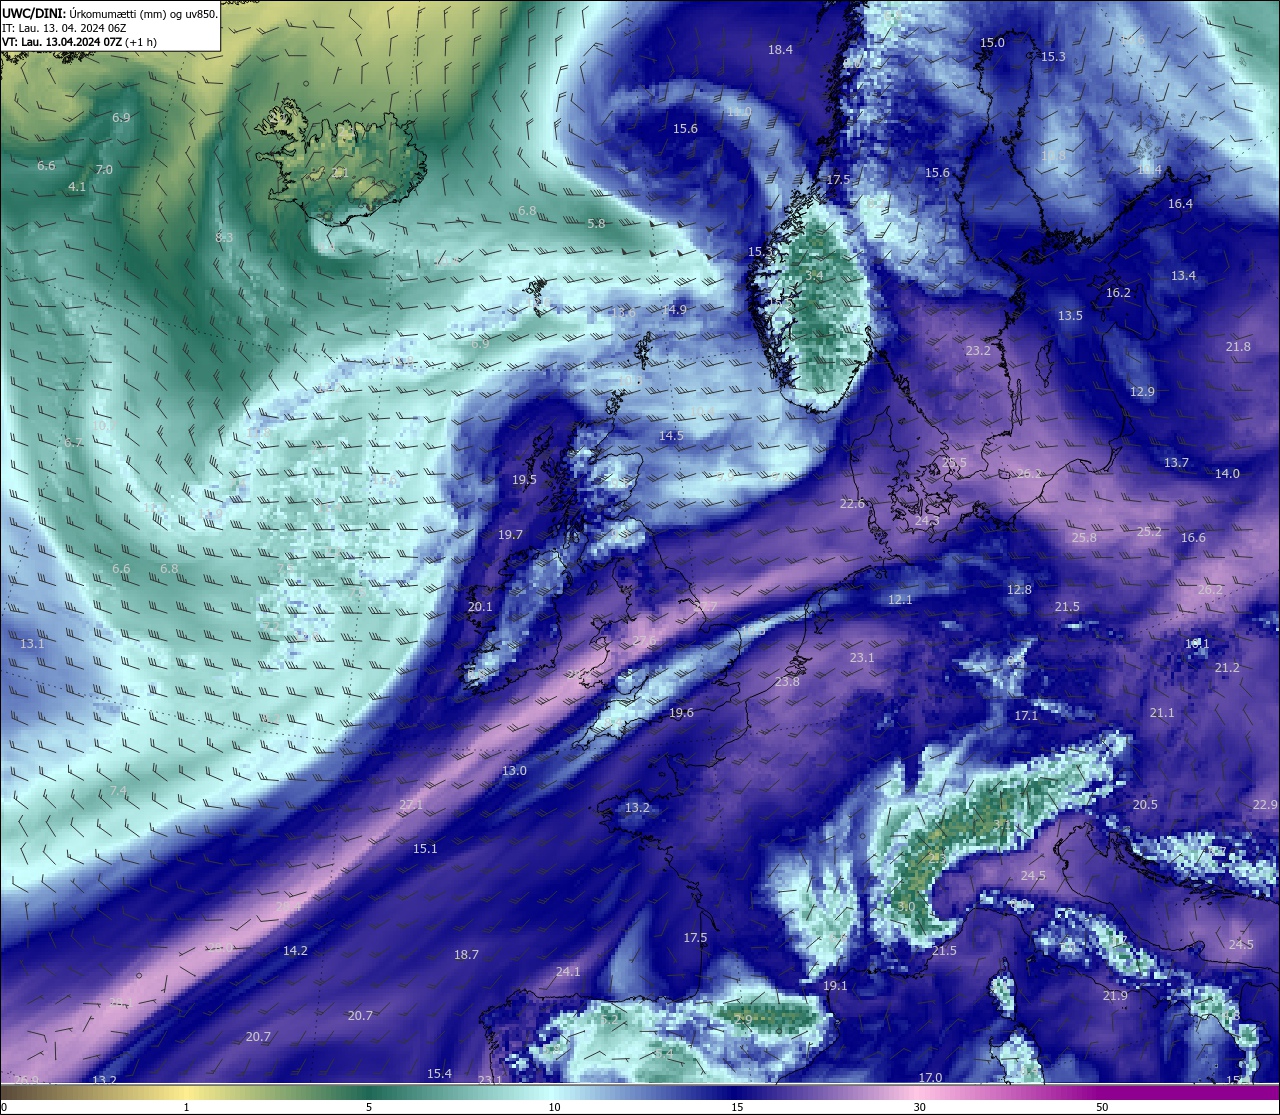Click the 20.5 value label

point(1145,805)
